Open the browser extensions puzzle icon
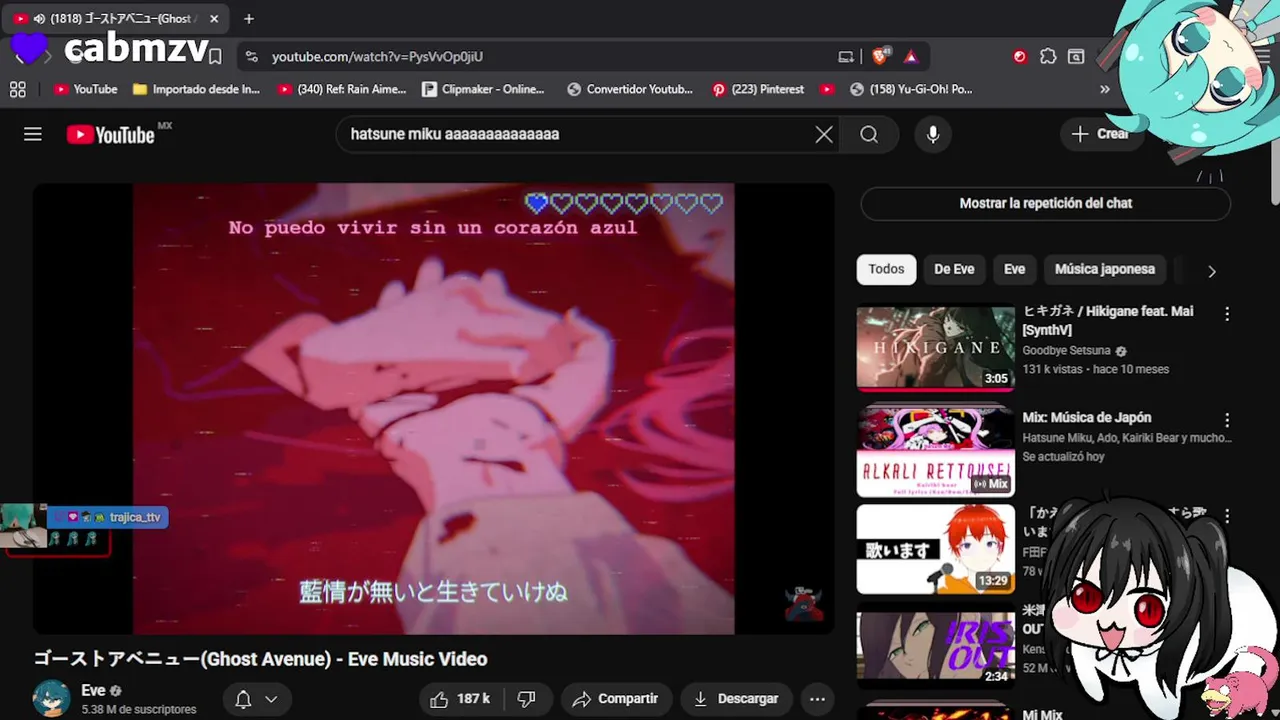The height and width of the screenshot is (720, 1280). (1048, 57)
